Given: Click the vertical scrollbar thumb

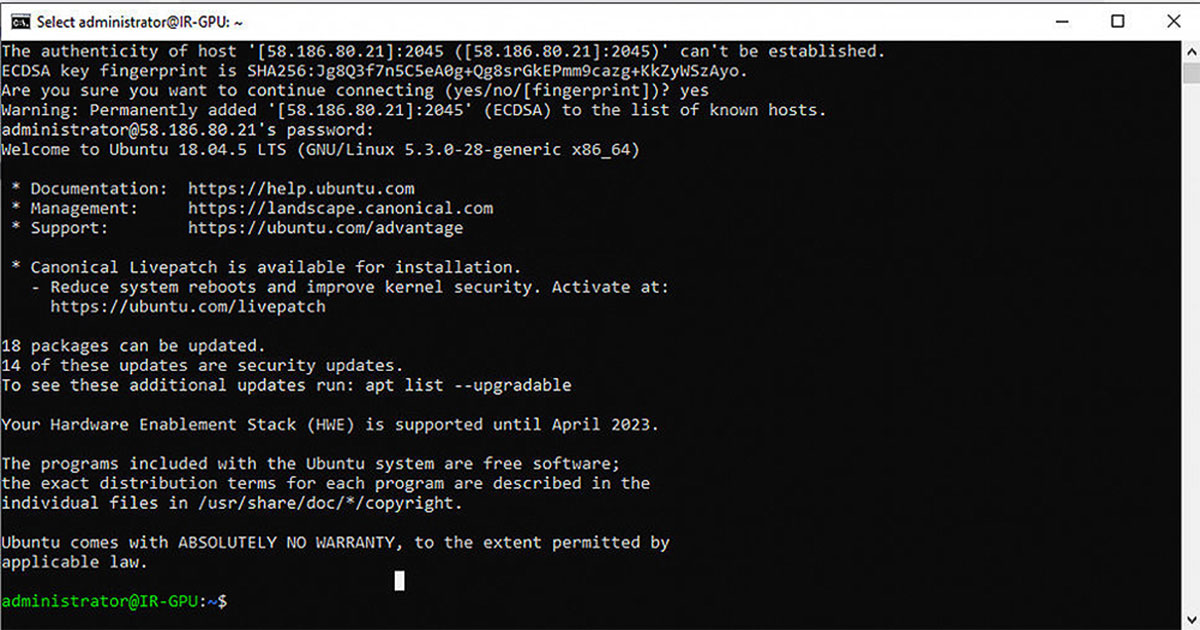Looking at the screenshot, I should [1191, 72].
